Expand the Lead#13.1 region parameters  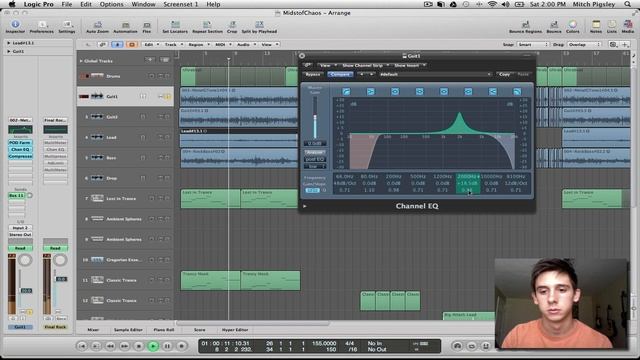pos(9,43)
